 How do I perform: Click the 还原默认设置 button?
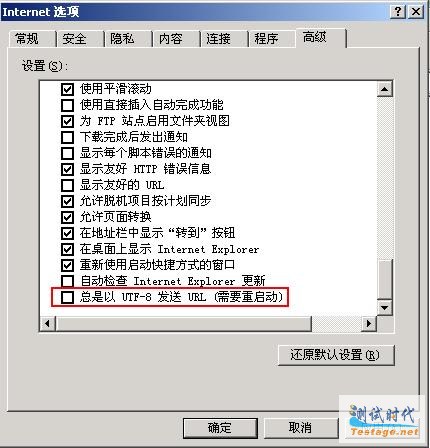(x=336, y=355)
